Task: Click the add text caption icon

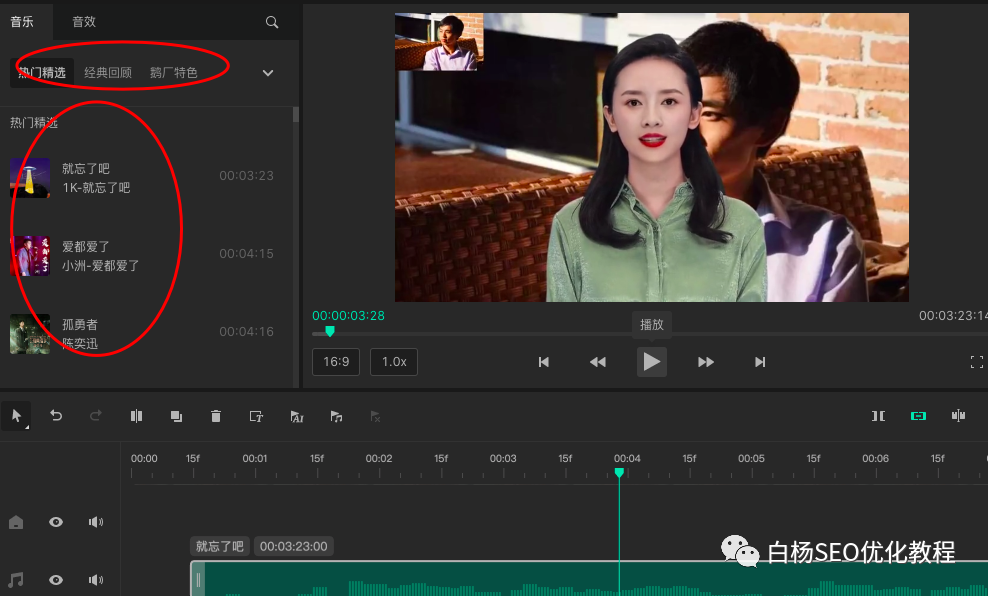Action: tap(256, 416)
